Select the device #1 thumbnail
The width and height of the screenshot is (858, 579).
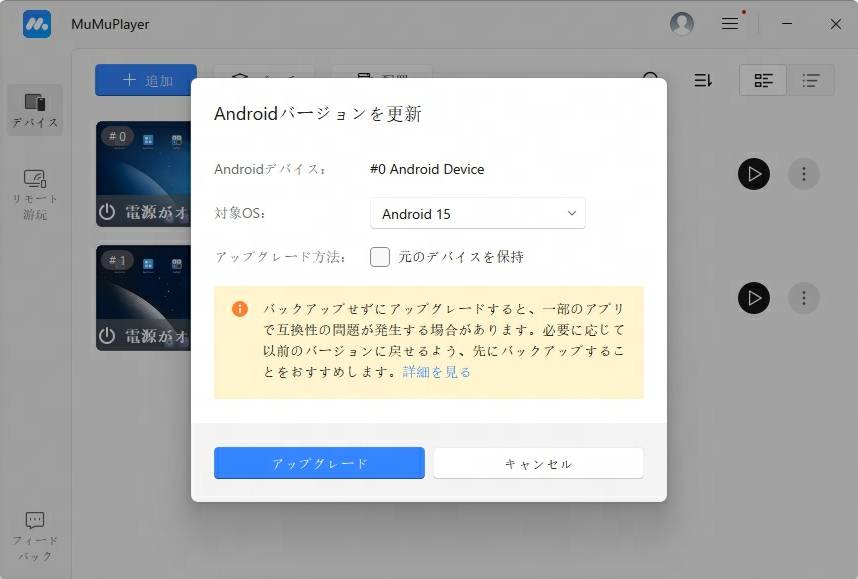(143, 298)
